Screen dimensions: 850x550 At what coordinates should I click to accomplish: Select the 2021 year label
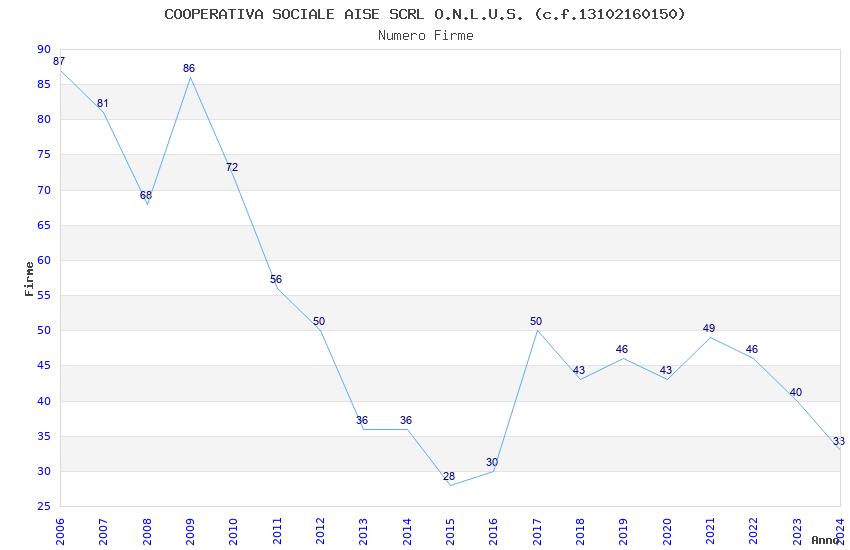click(x=711, y=531)
